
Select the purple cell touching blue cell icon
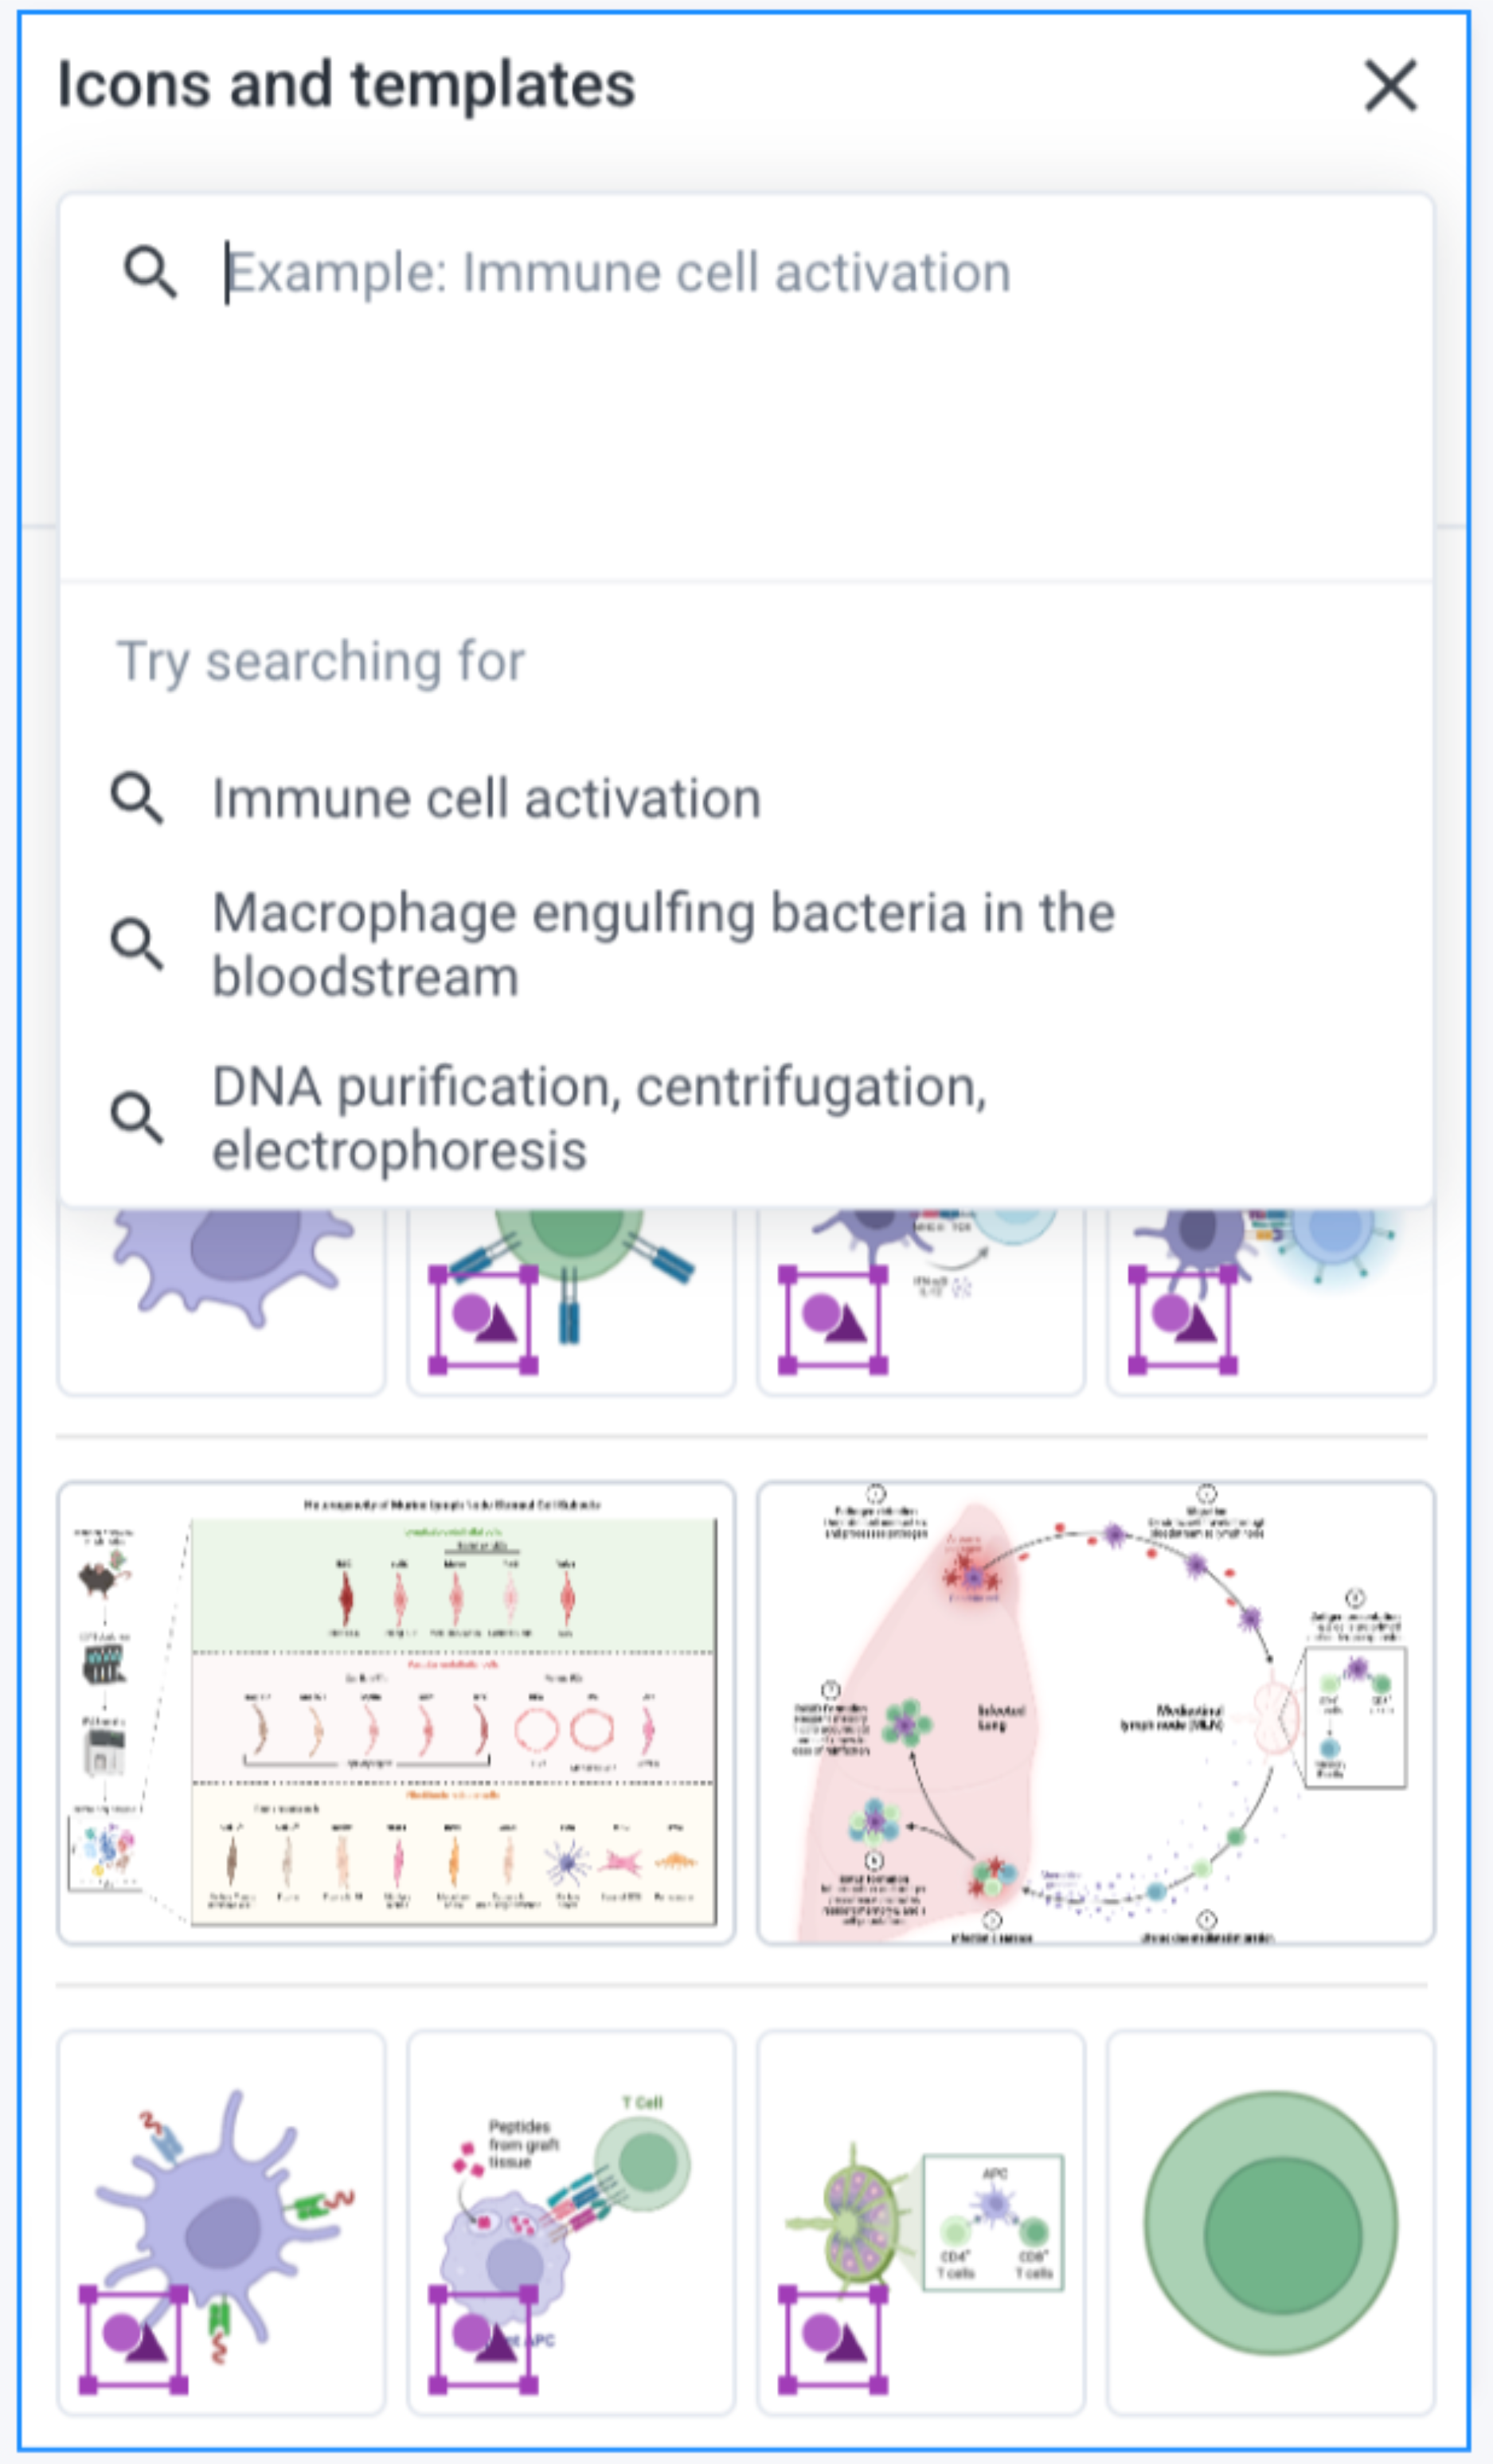pos(1270,1300)
